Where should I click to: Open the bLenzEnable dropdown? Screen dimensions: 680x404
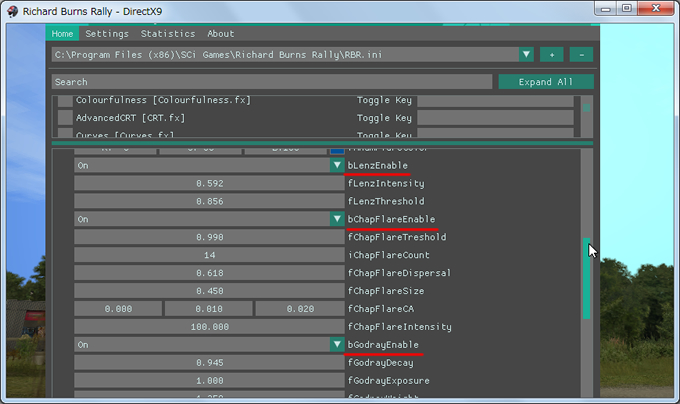coord(209,165)
